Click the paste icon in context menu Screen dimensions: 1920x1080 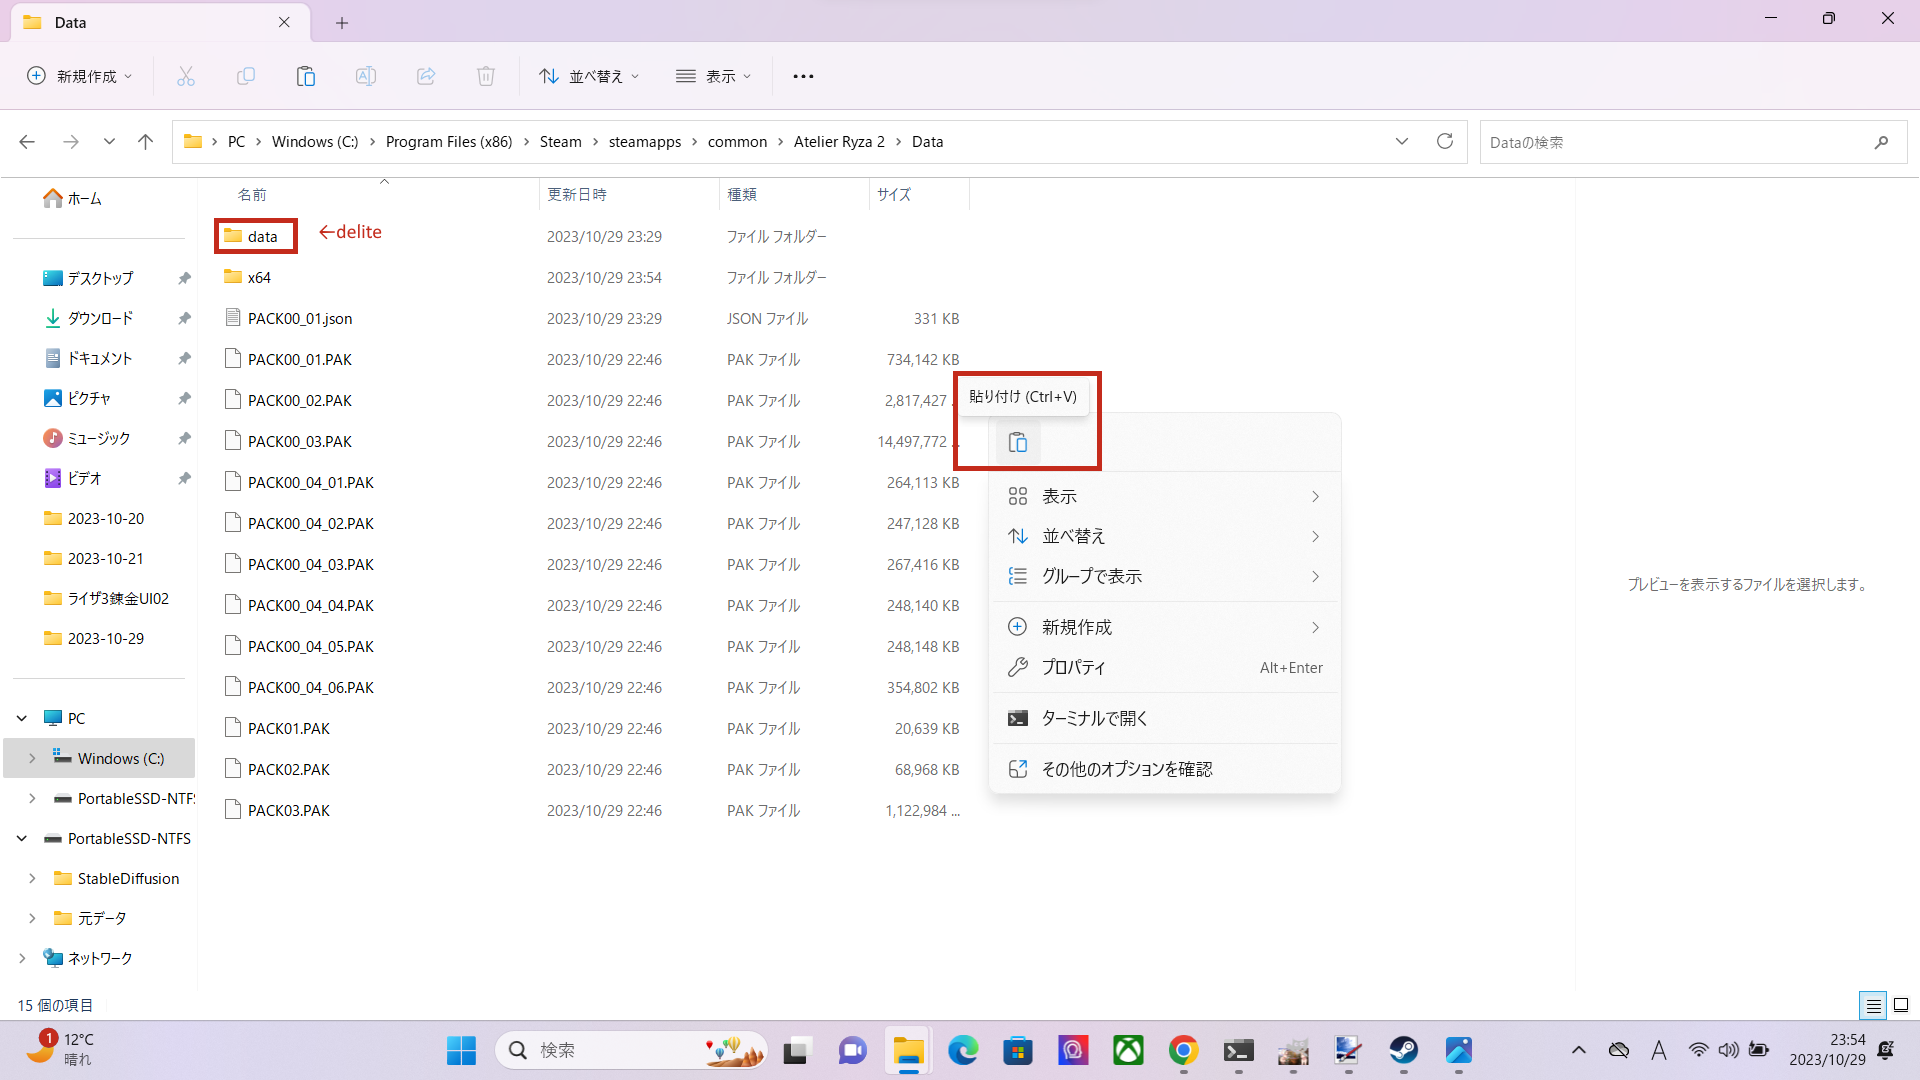(1018, 442)
